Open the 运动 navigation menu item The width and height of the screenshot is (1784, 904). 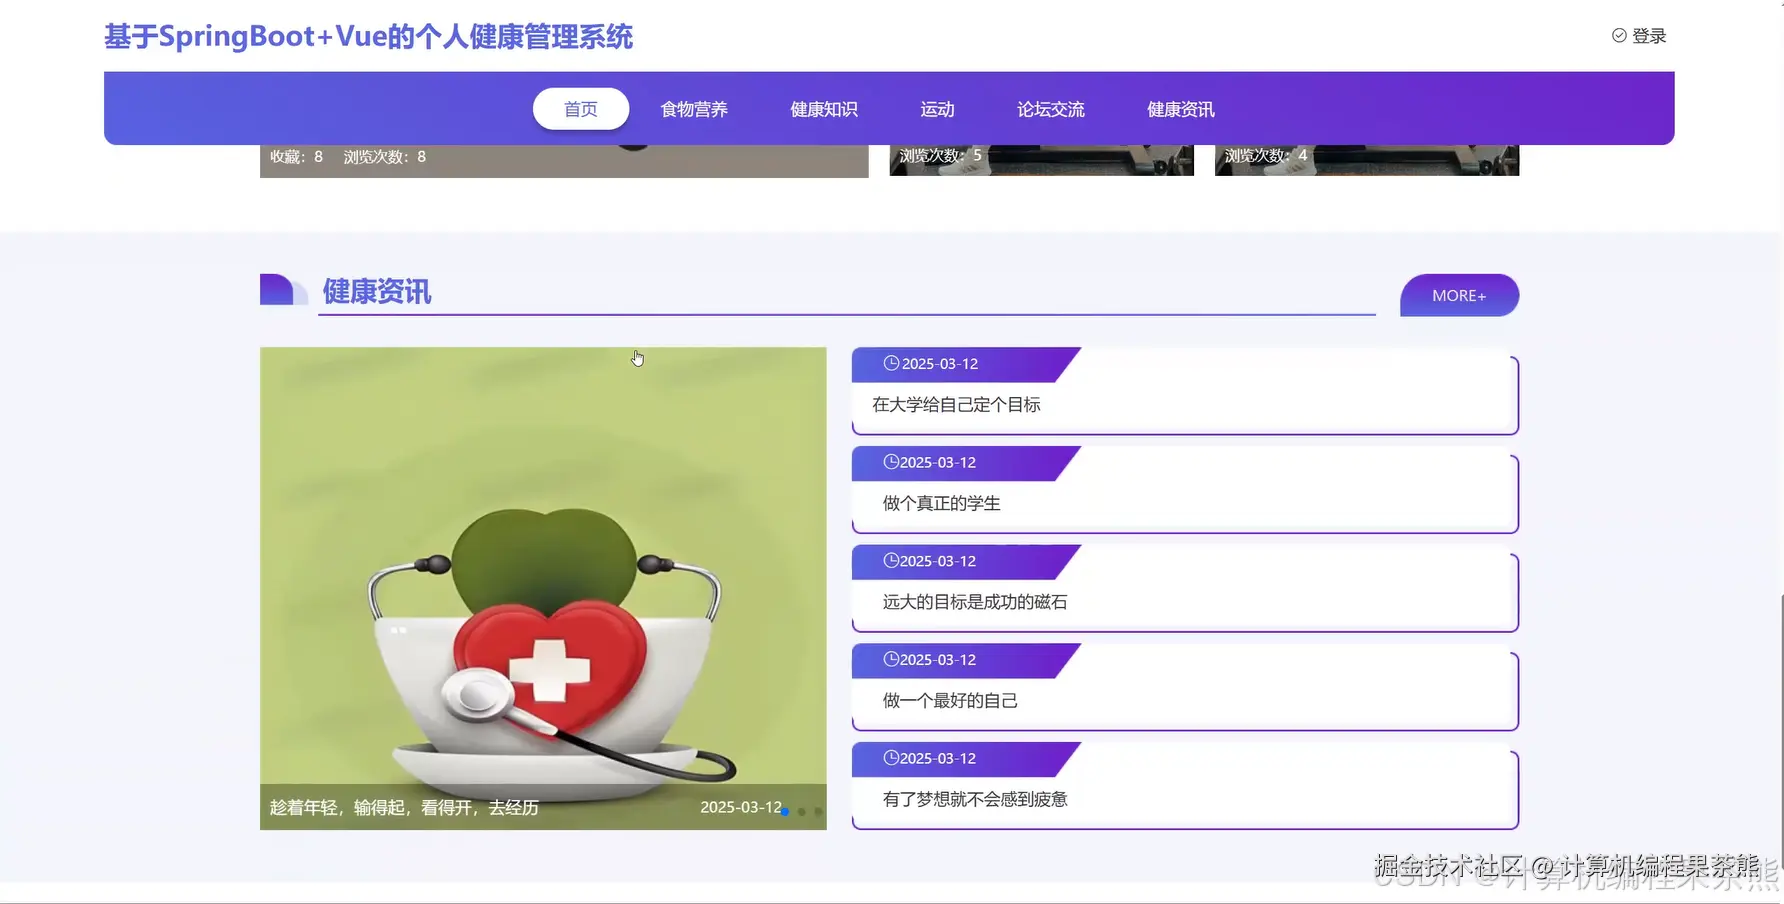(x=936, y=109)
